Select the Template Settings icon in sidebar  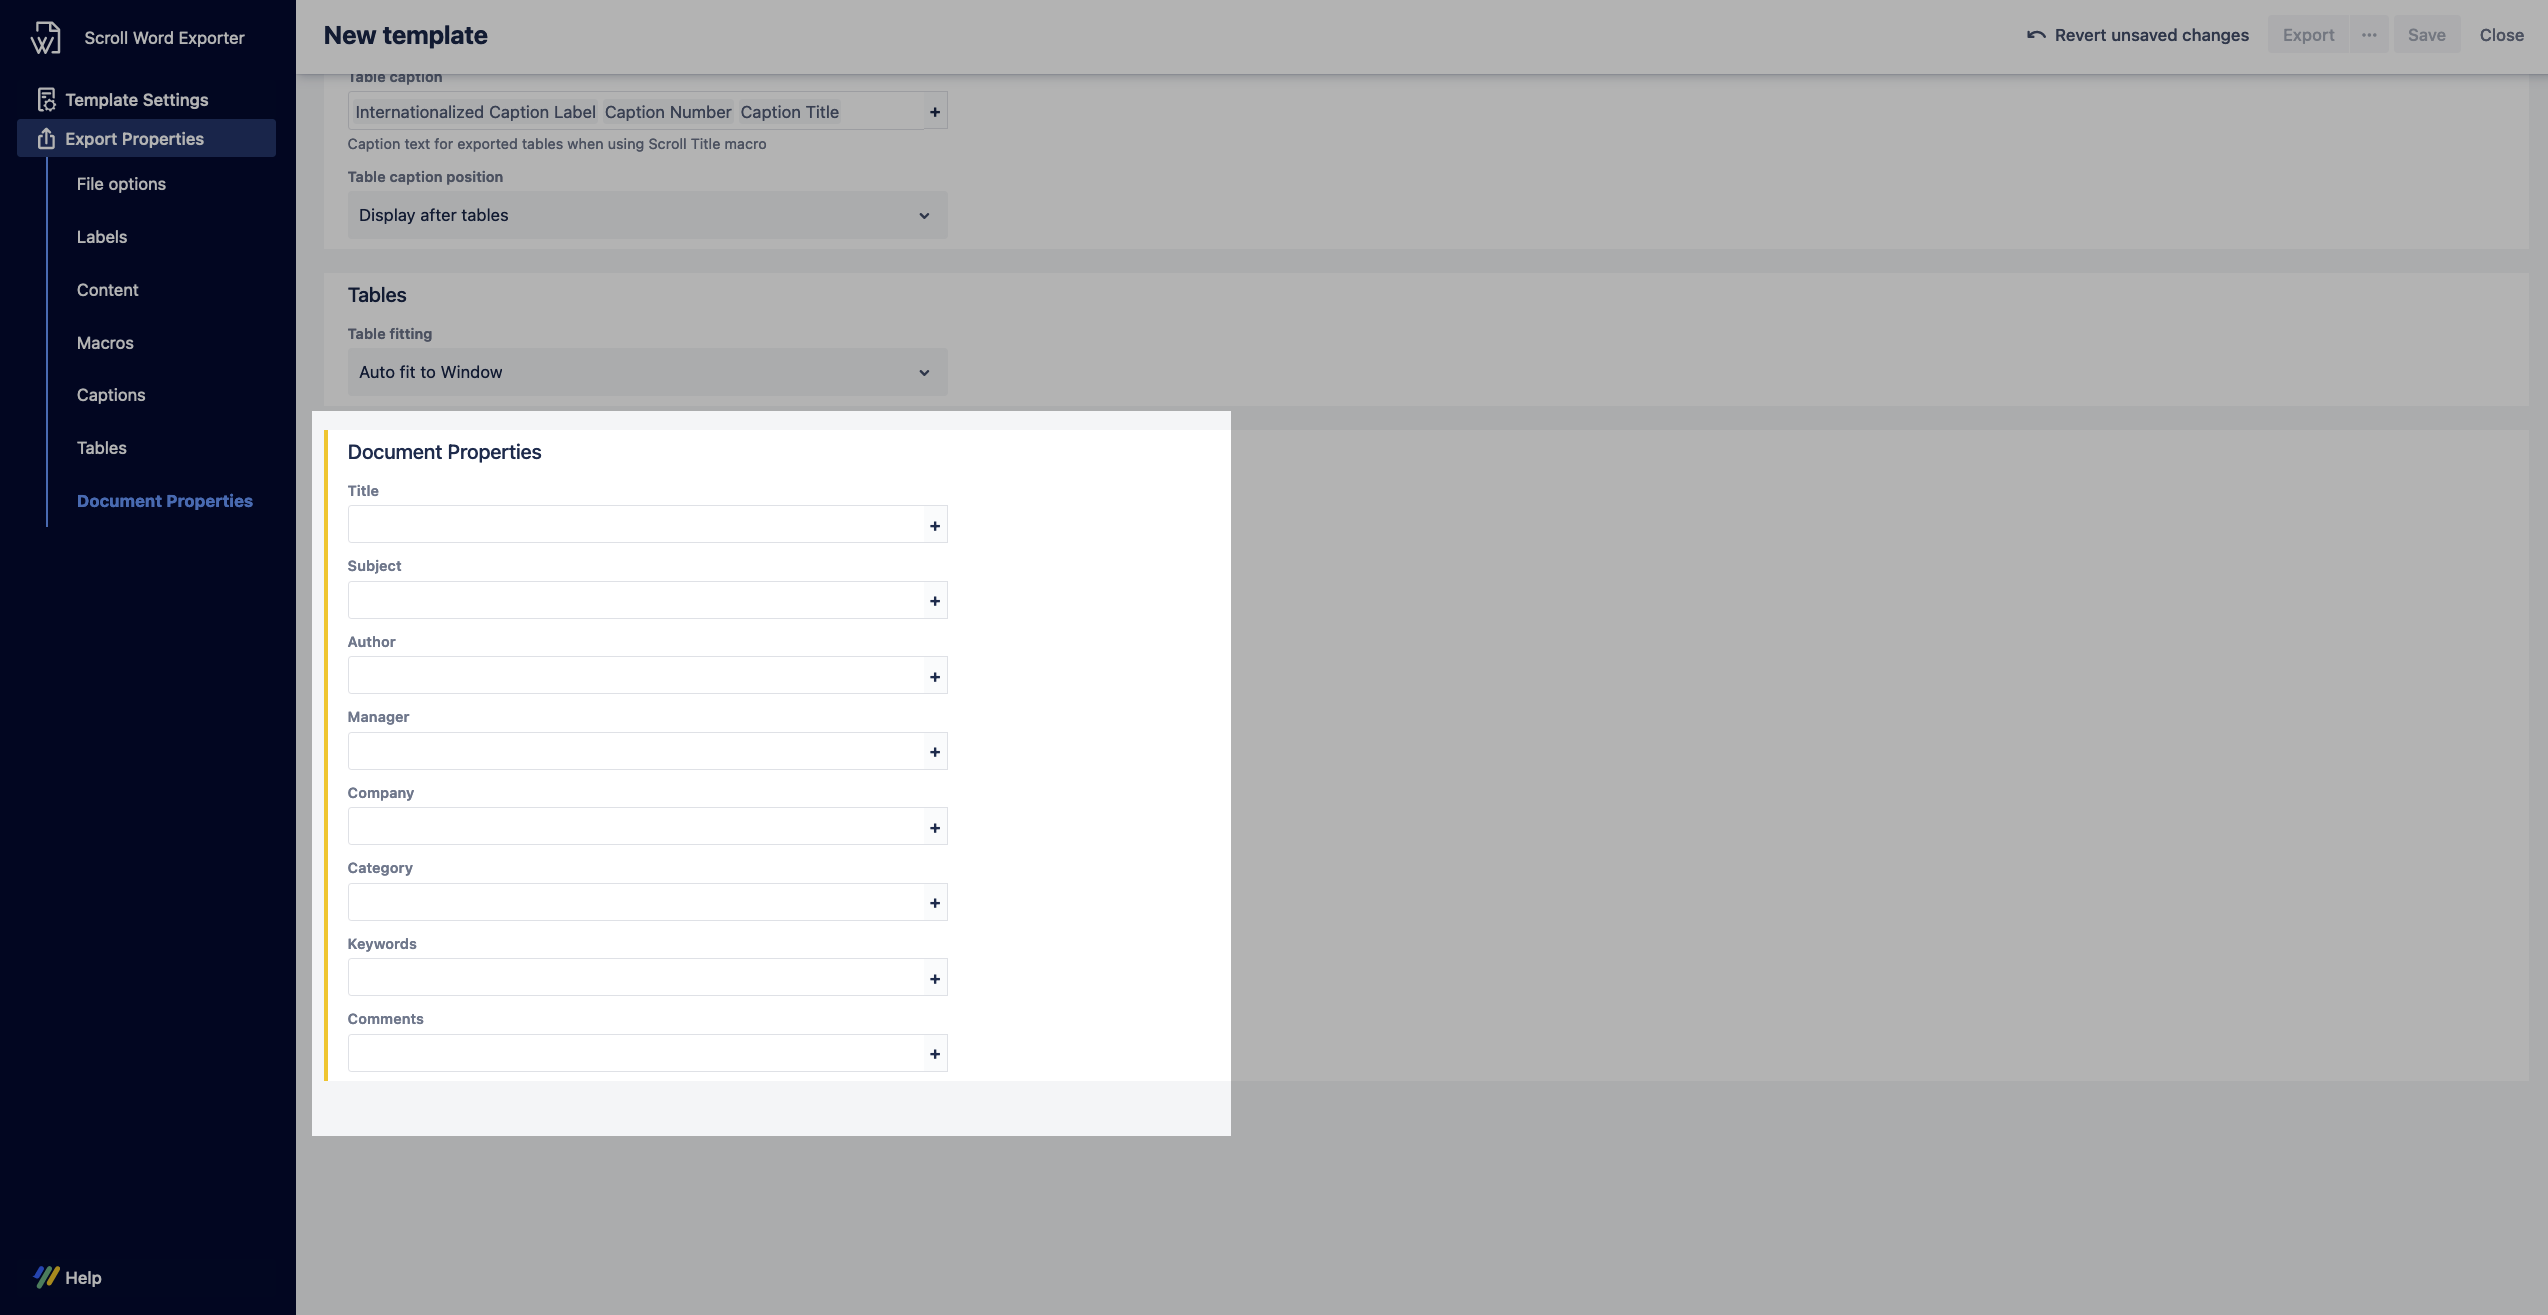pyautogui.click(x=45, y=98)
